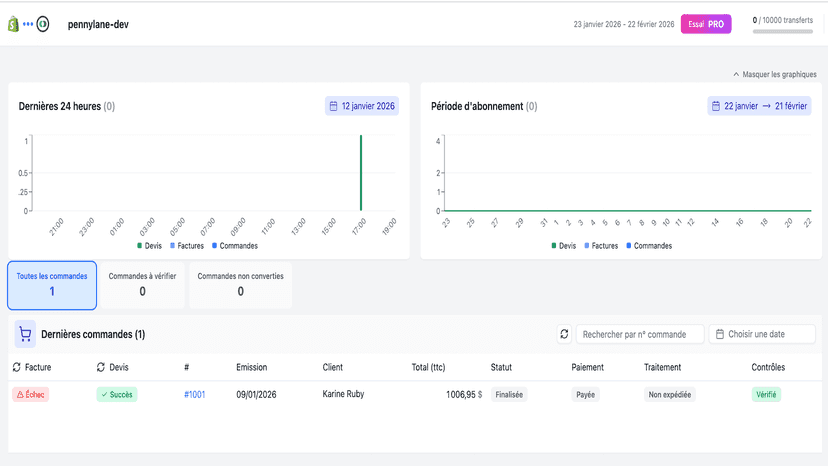Image resolution: width=828 pixels, height=466 pixels.
Task: Click the Contrôles column header
Action: 768,367
